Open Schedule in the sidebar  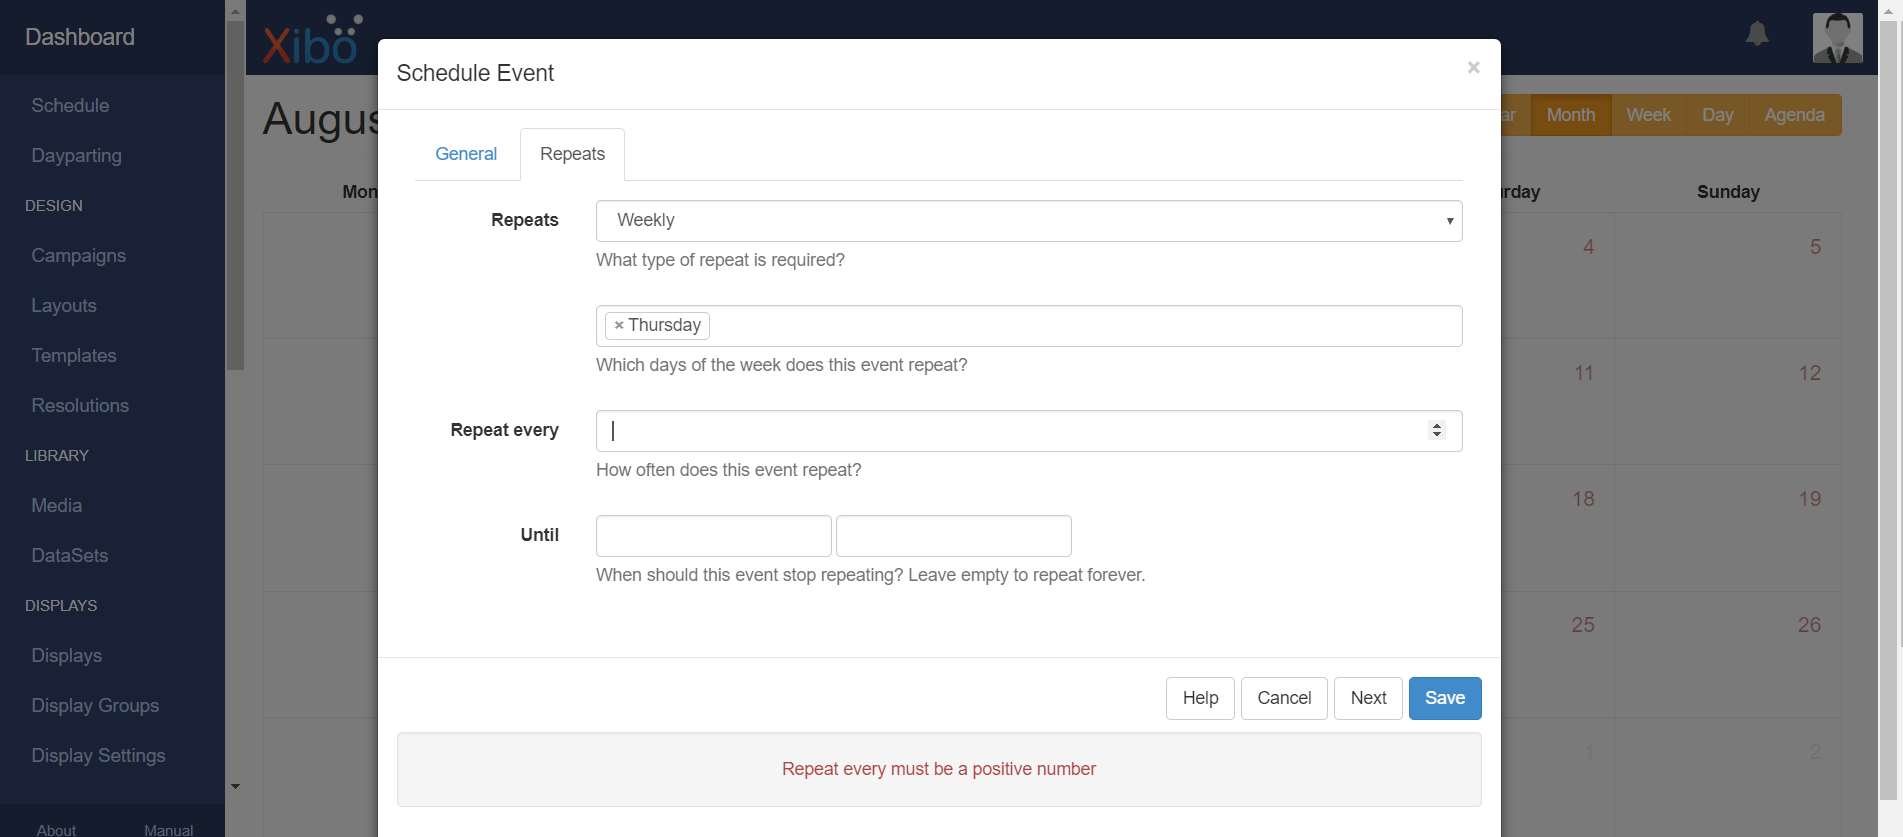(70, 105)
